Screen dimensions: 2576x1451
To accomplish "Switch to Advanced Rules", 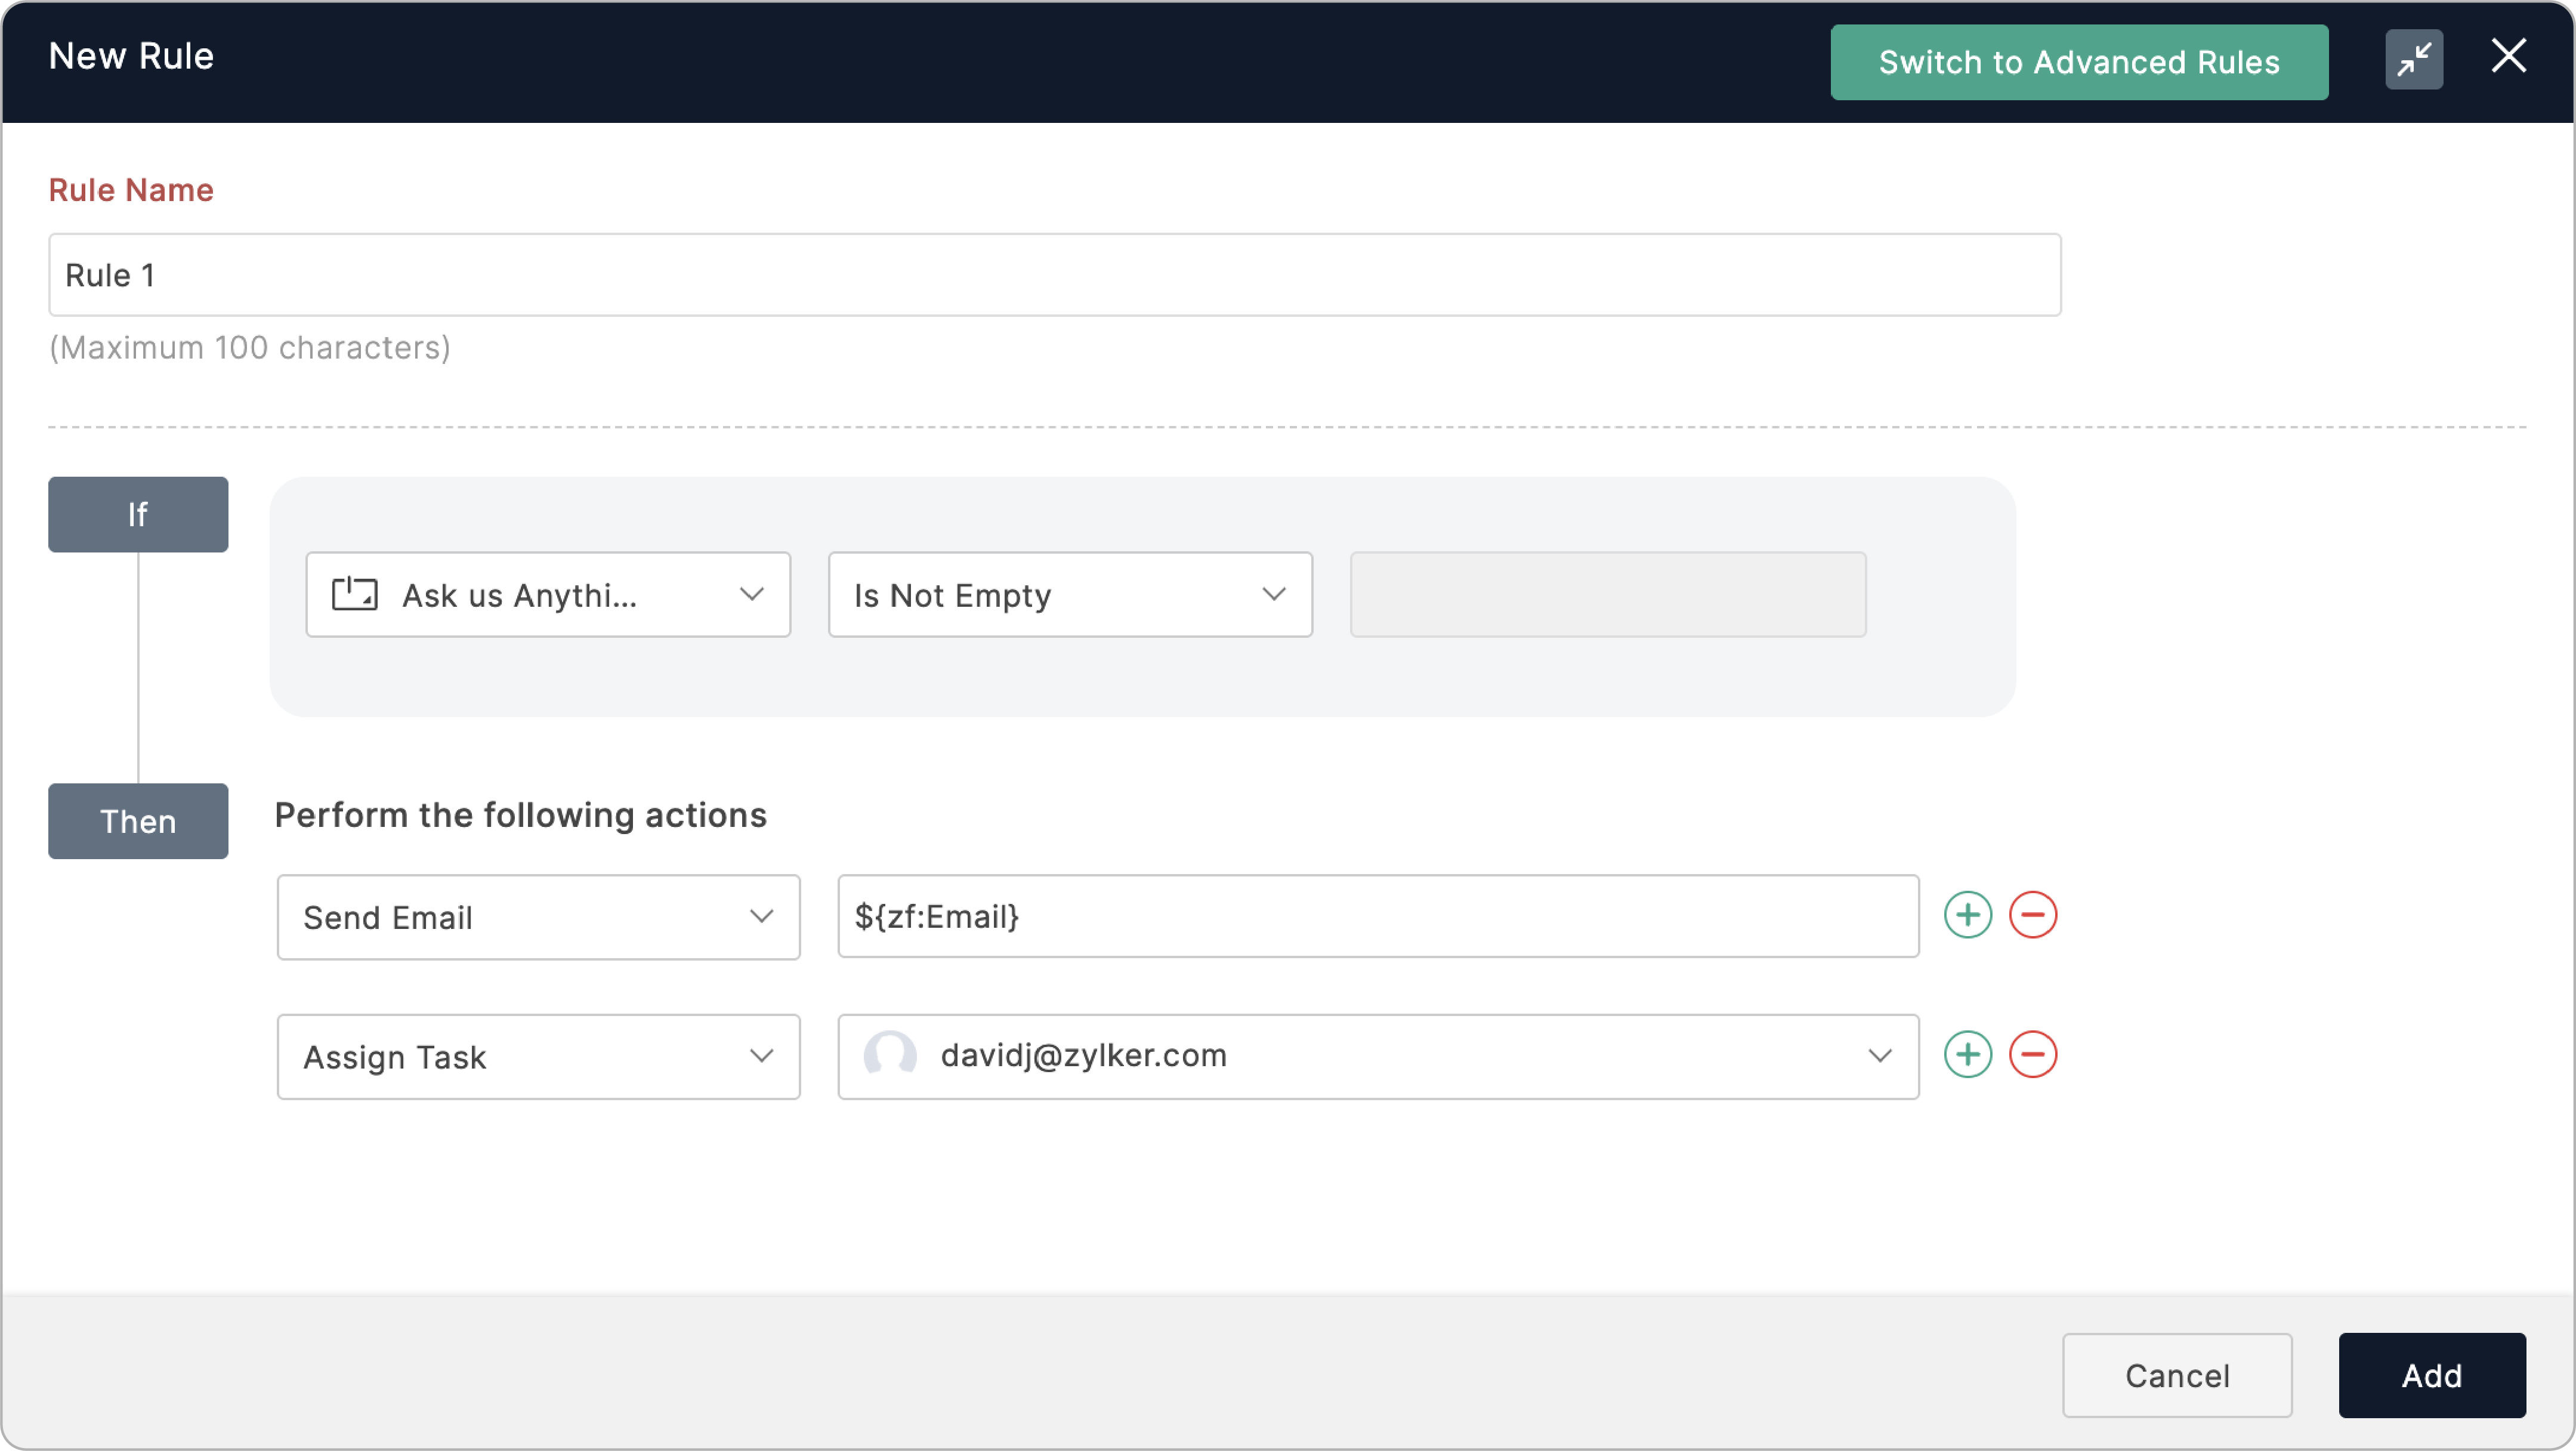I will [2078, 62].
